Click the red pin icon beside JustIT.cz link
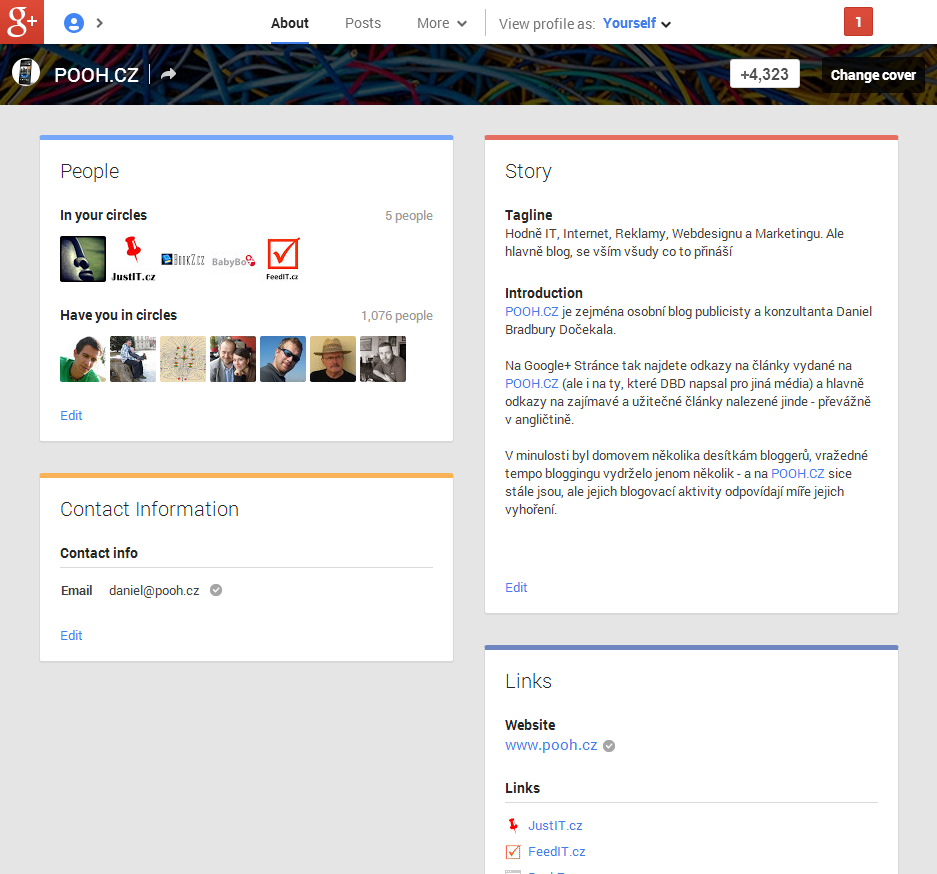This screenshot has height=874, width=937. [x=513, y=825]
